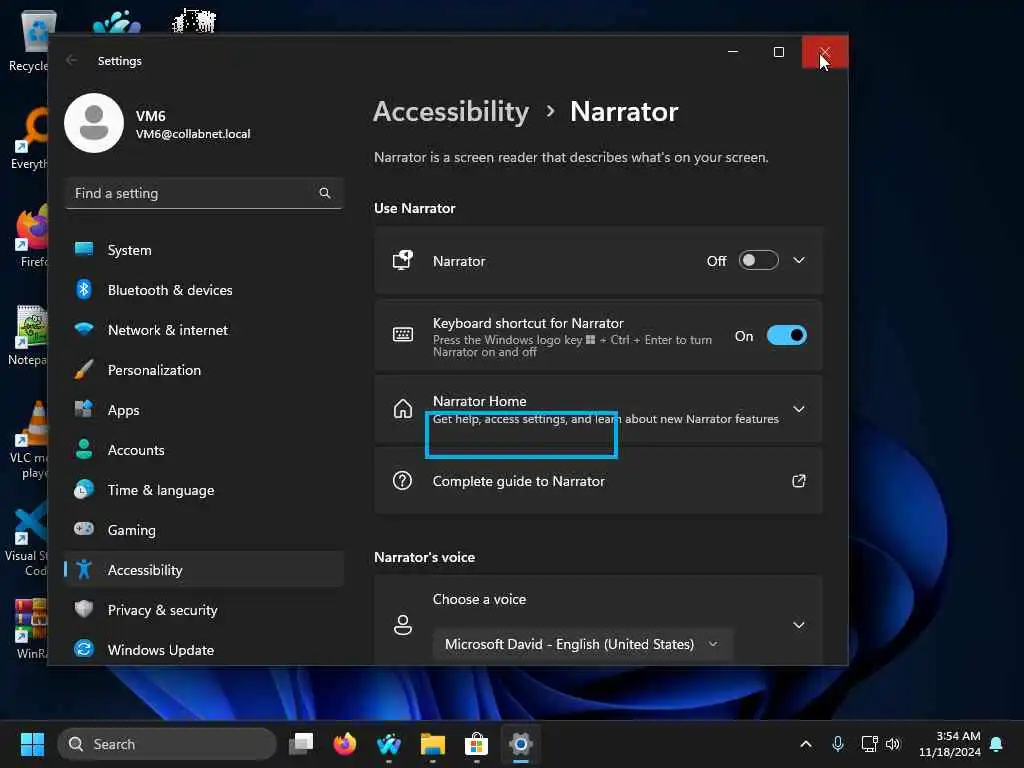Click the person icon beside Choose a voice
The image size is (1024, 768).
pyautogui.click(x=403, y=625)
